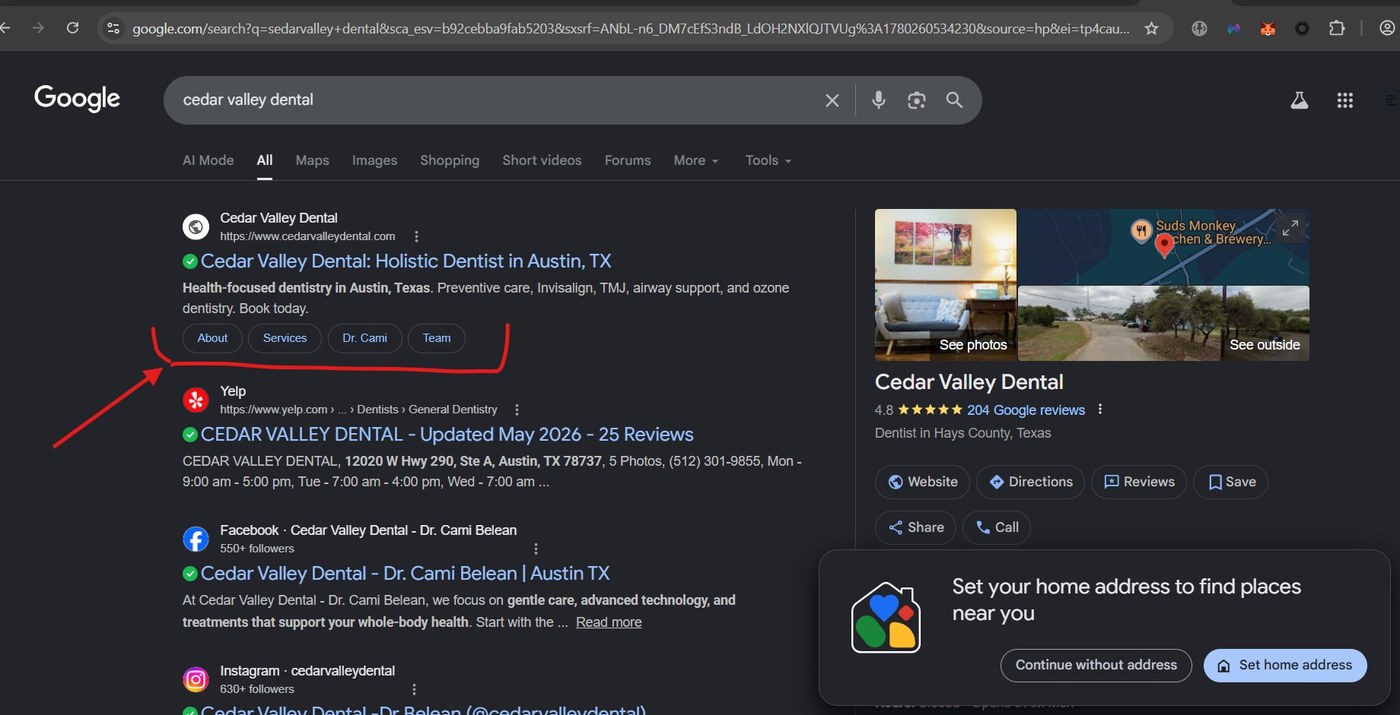
Task: Click the Share button
Action: [x=915, y=528]
